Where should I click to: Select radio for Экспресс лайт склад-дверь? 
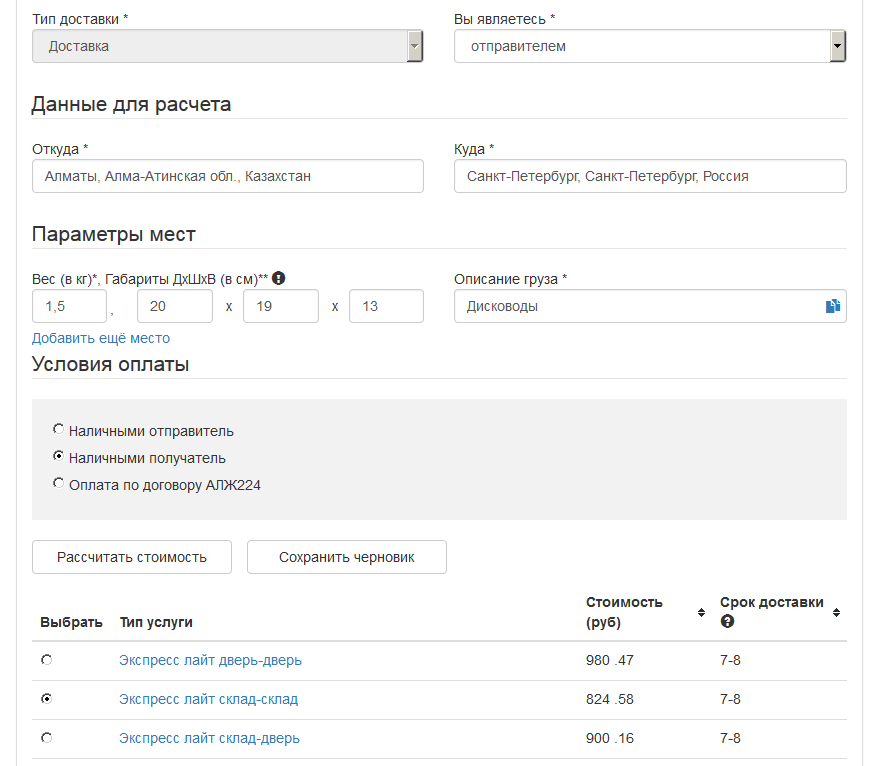coord(46,738)
